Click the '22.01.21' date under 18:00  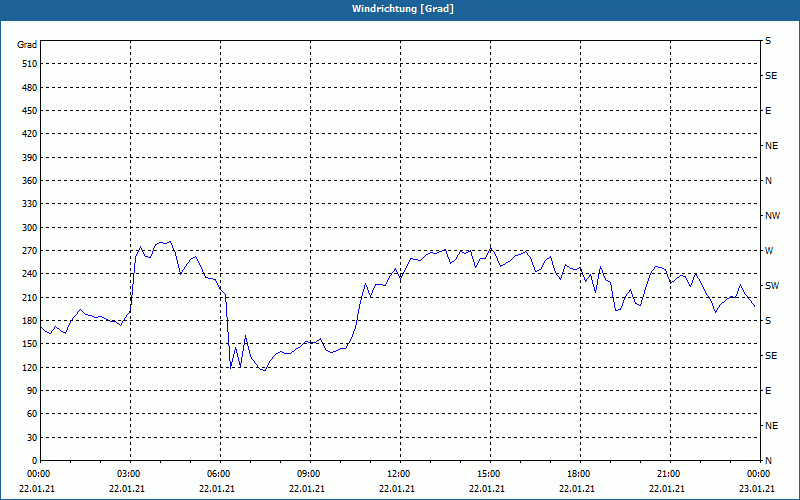point(577,489)
